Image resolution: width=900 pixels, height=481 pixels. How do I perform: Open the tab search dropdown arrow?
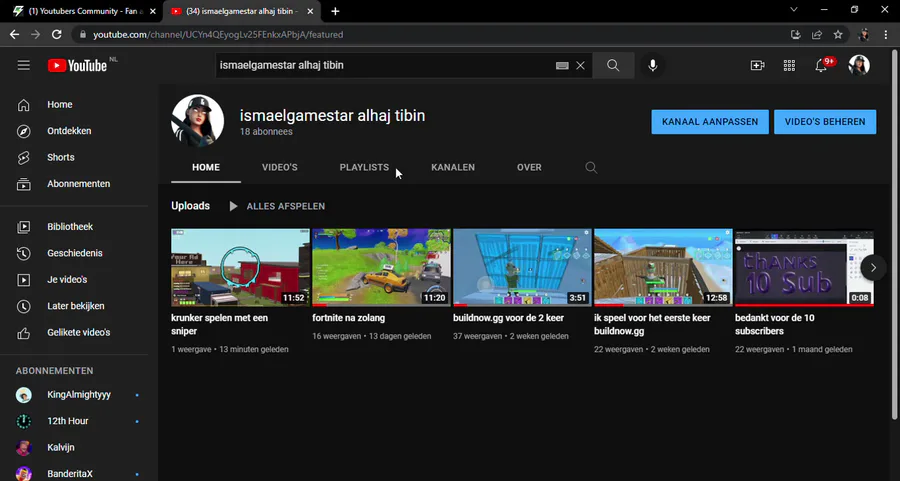[x=794, y=10]
